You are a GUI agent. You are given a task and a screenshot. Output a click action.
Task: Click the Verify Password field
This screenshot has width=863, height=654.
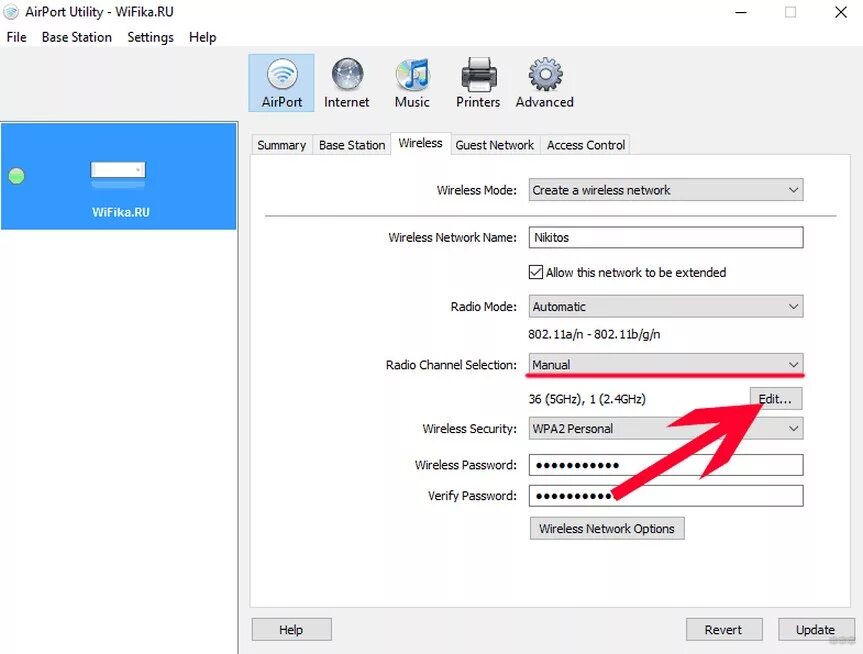pos(666,495)
